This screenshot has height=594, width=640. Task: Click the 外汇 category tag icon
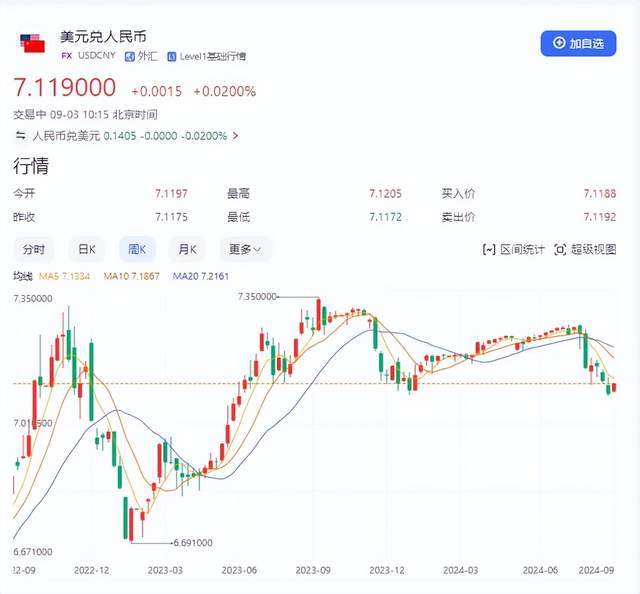pos(129,56)
